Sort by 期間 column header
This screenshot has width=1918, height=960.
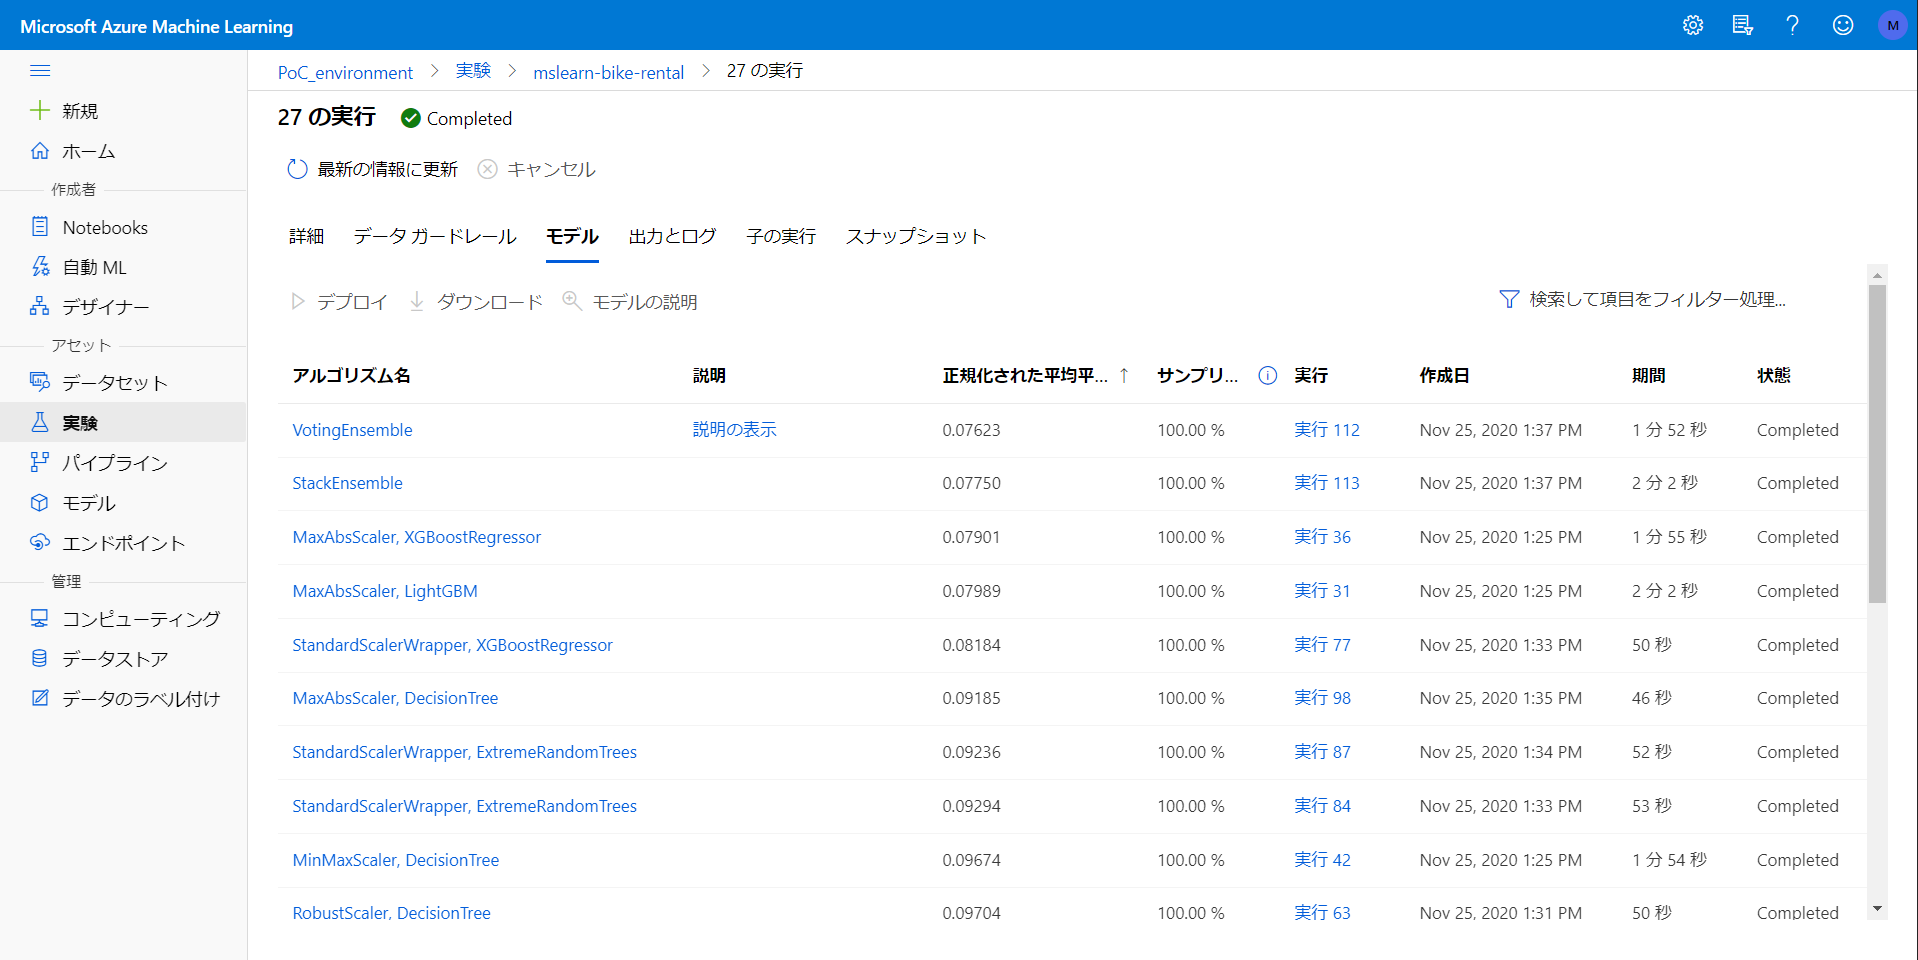pos(1648,375)
